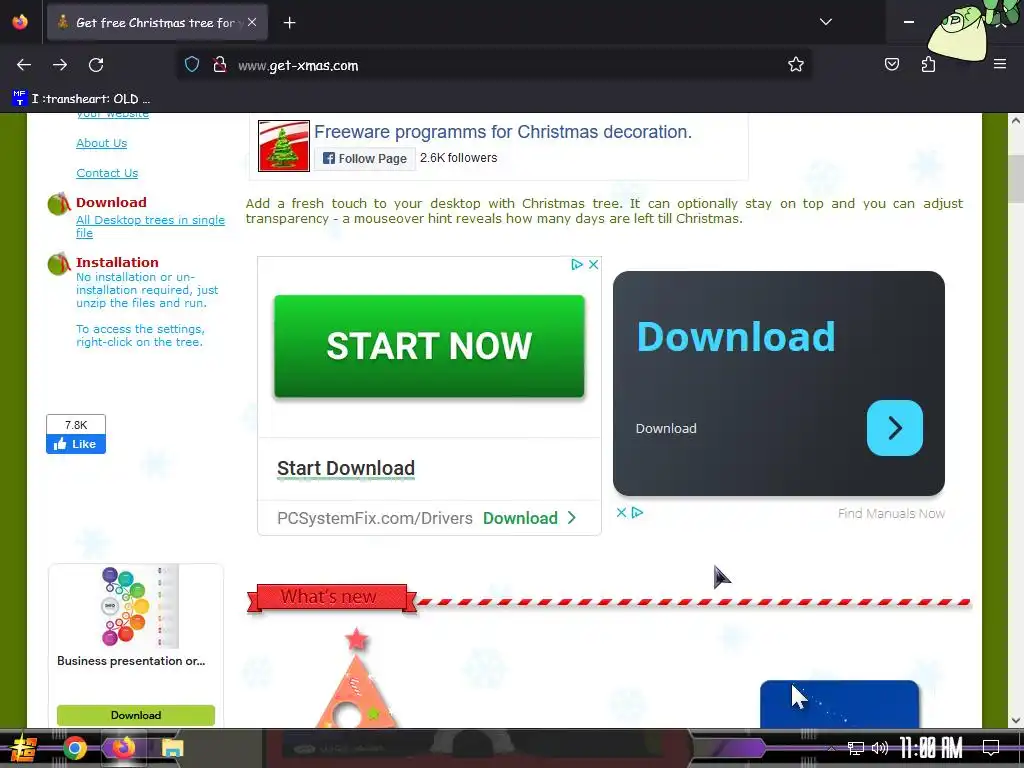Image resolution: width=1024 pixels, height=768 pixels.
Task: Open the About Us link
Action: 101,143
